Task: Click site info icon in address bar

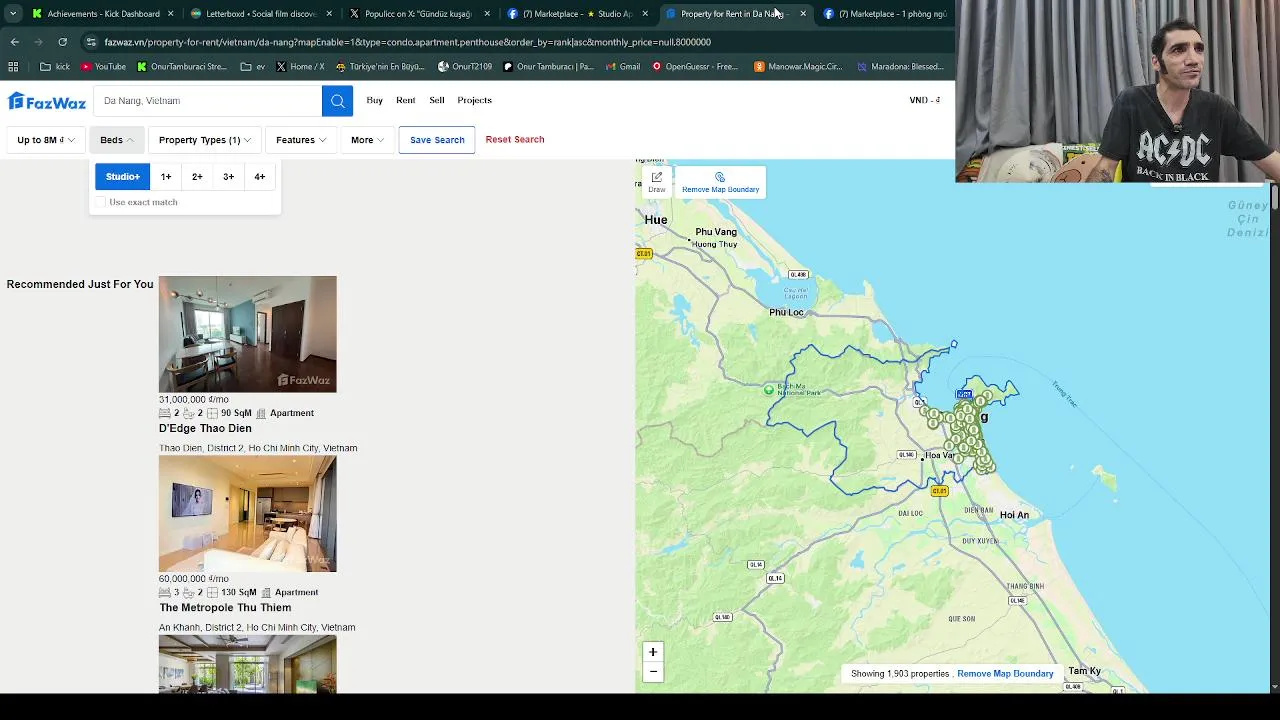Action: (x=91, y=42)
